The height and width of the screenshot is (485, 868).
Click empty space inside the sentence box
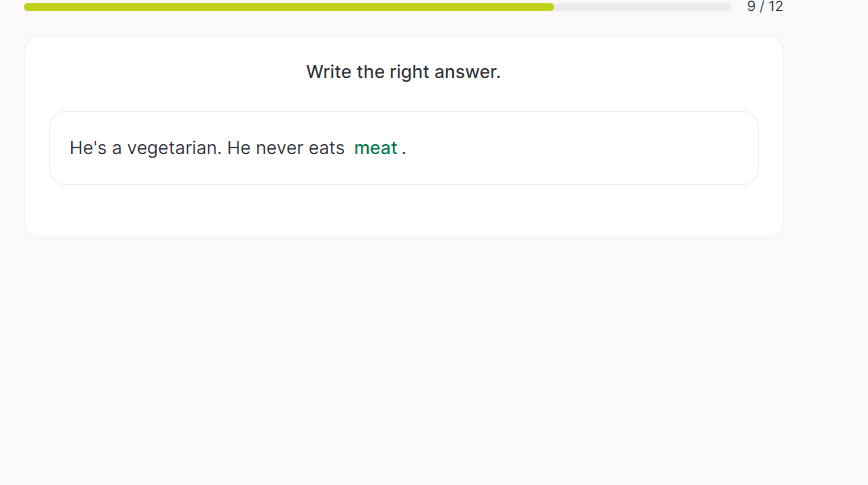580,148
